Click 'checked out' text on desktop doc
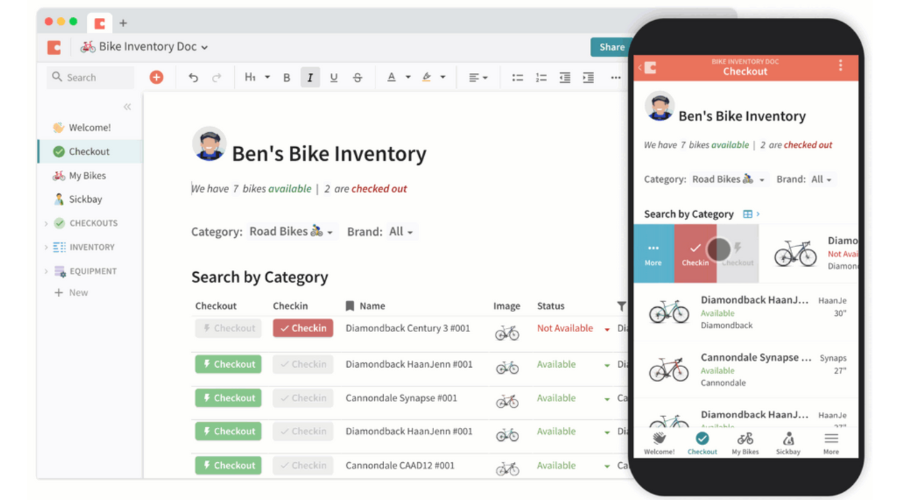 pyautogui.click(x=379, y=189)
